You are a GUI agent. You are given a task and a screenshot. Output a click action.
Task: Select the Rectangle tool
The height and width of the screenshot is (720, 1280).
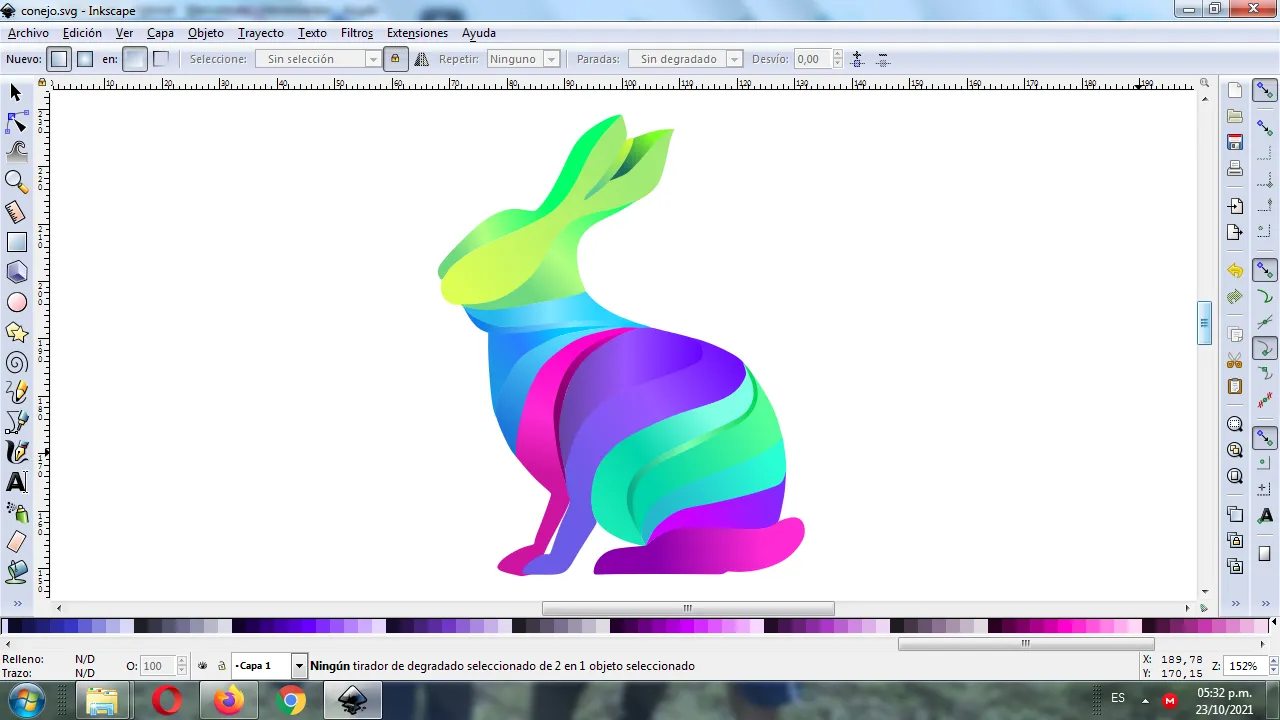[x=16, y=242]
